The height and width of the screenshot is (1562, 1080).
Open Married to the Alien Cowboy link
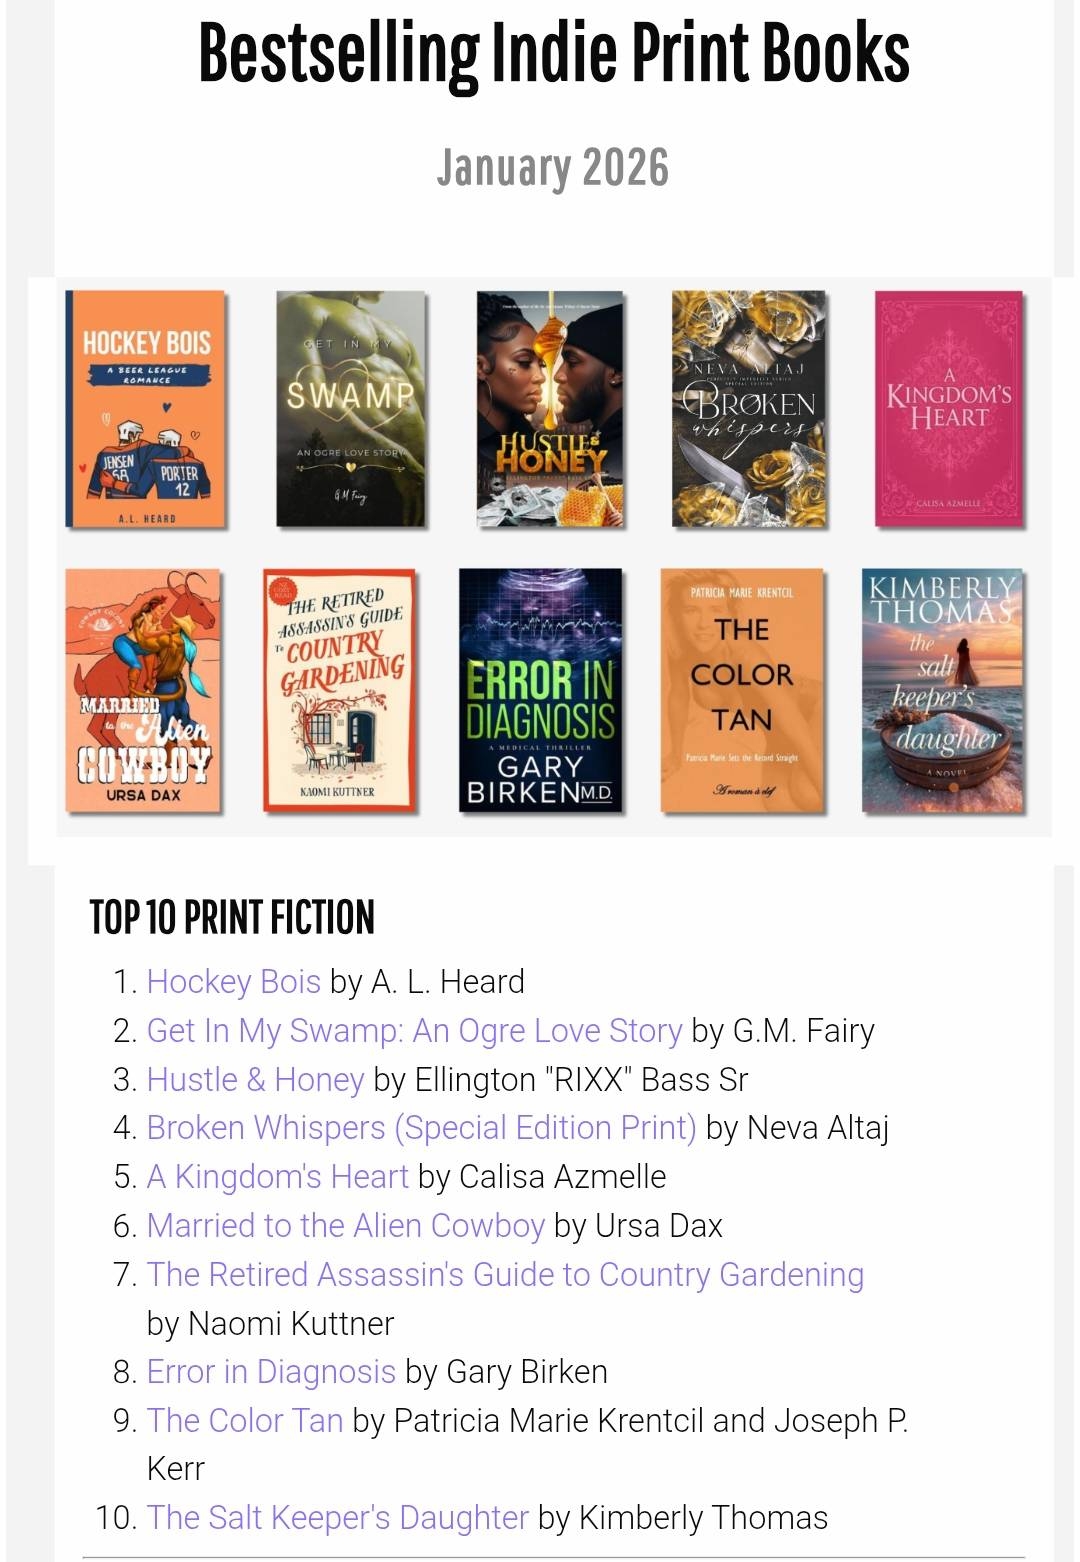click(345, 1226)
